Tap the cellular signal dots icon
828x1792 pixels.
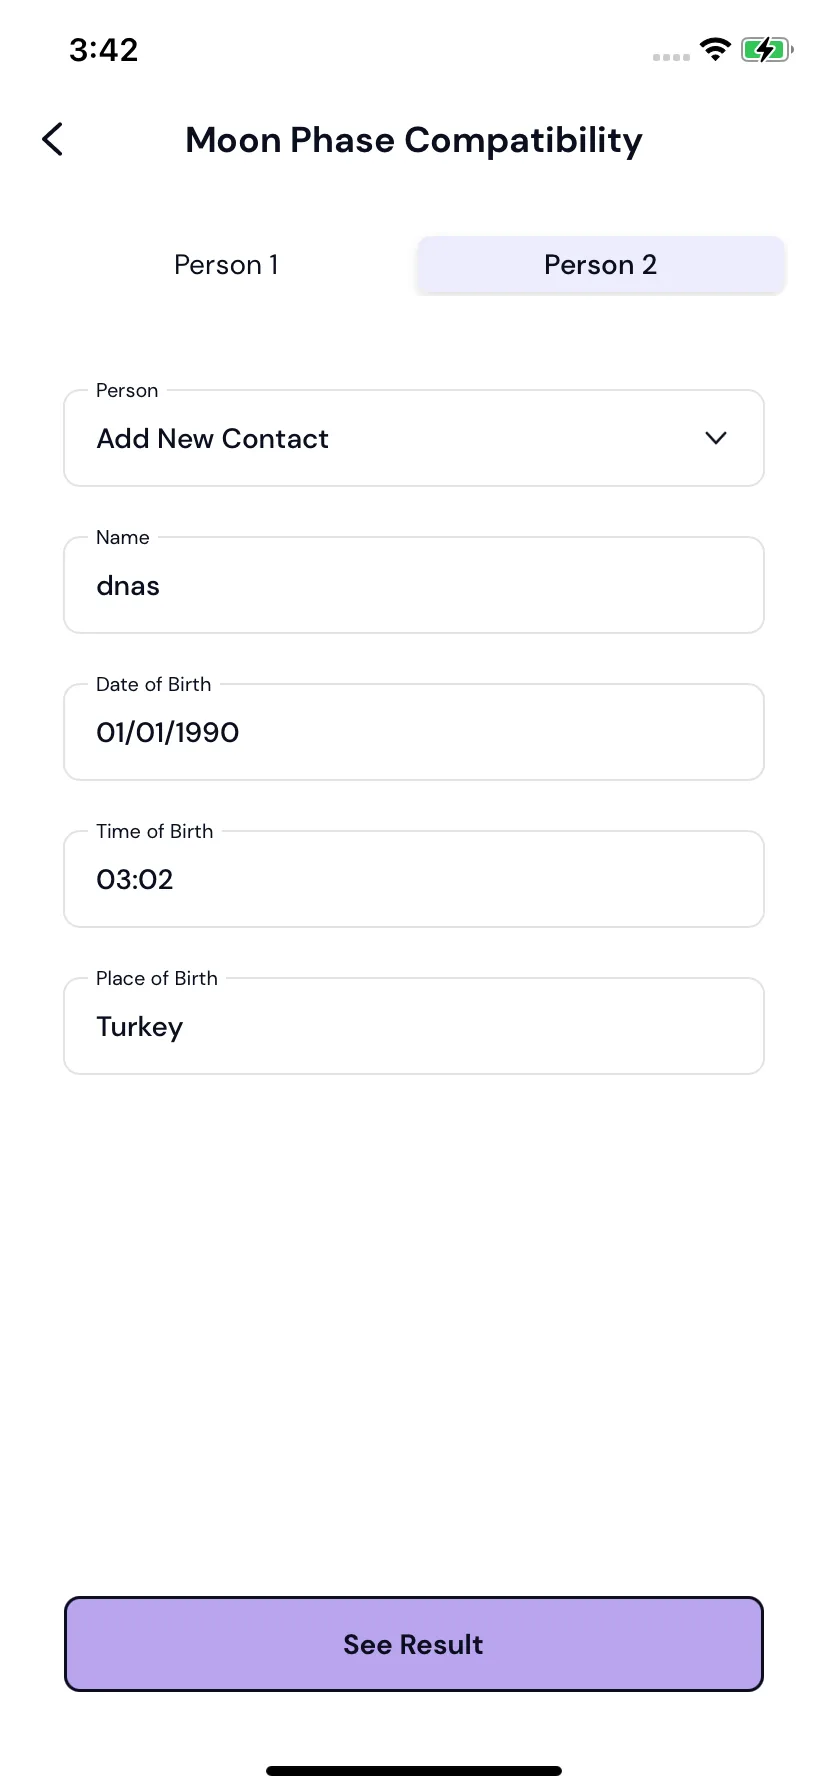tap(671, 57)
